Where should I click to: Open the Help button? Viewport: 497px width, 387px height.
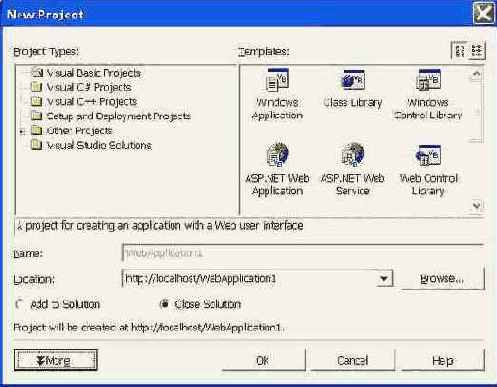tap(443, 360)
